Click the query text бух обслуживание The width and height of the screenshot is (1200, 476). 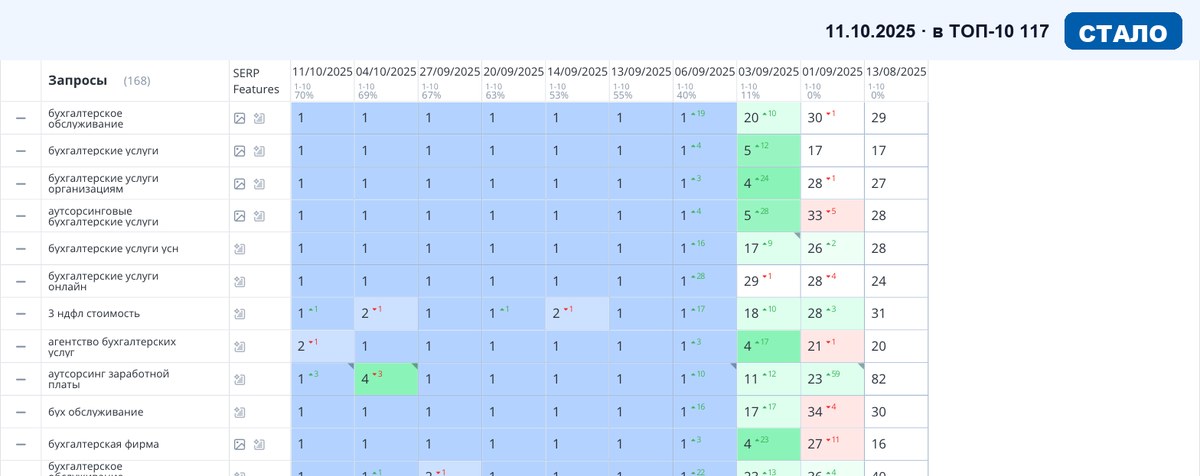pyautogui.click(x=95, y=412)
